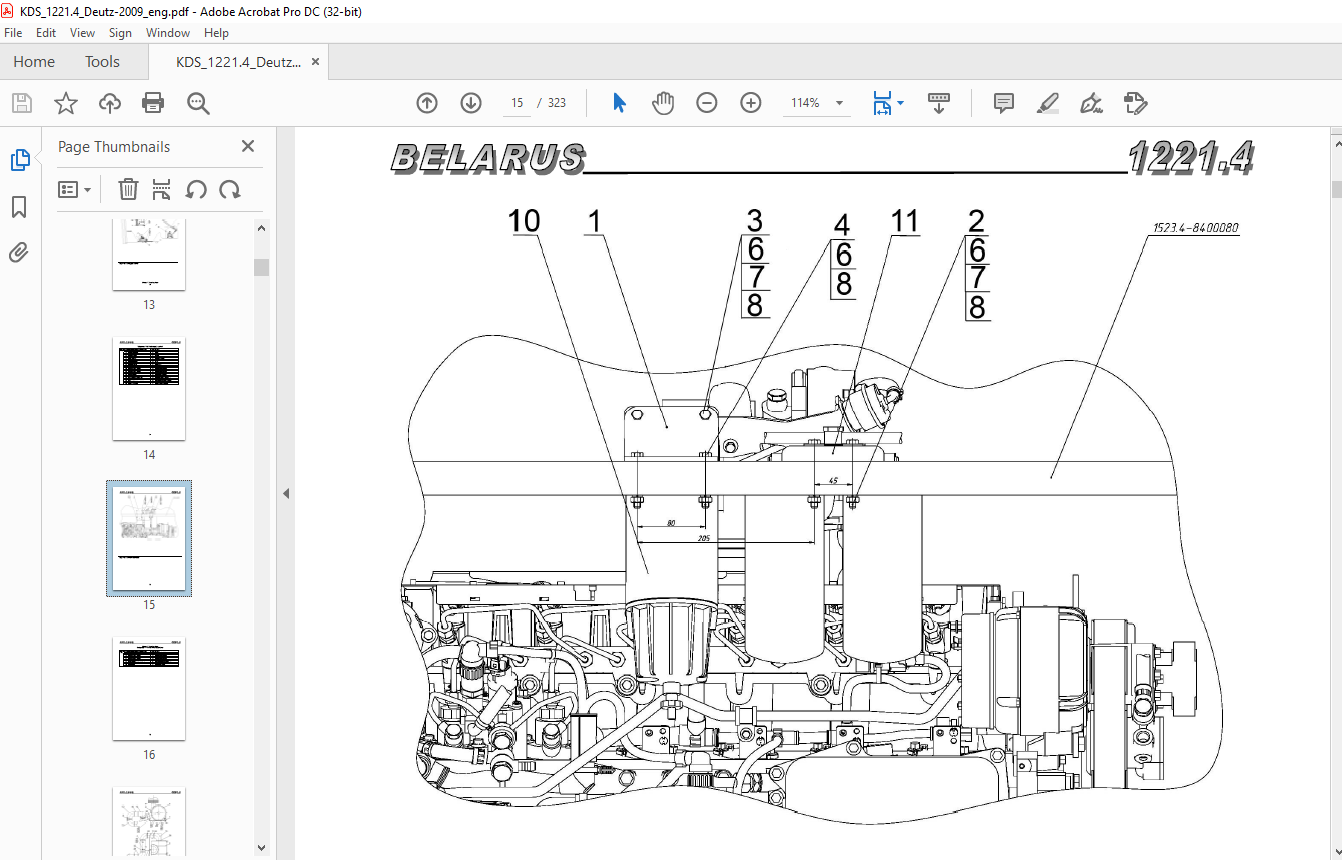Select the Highlight text pen
The width and height of the screenshot is (1342, 860).
click(x=1048, y=103)
